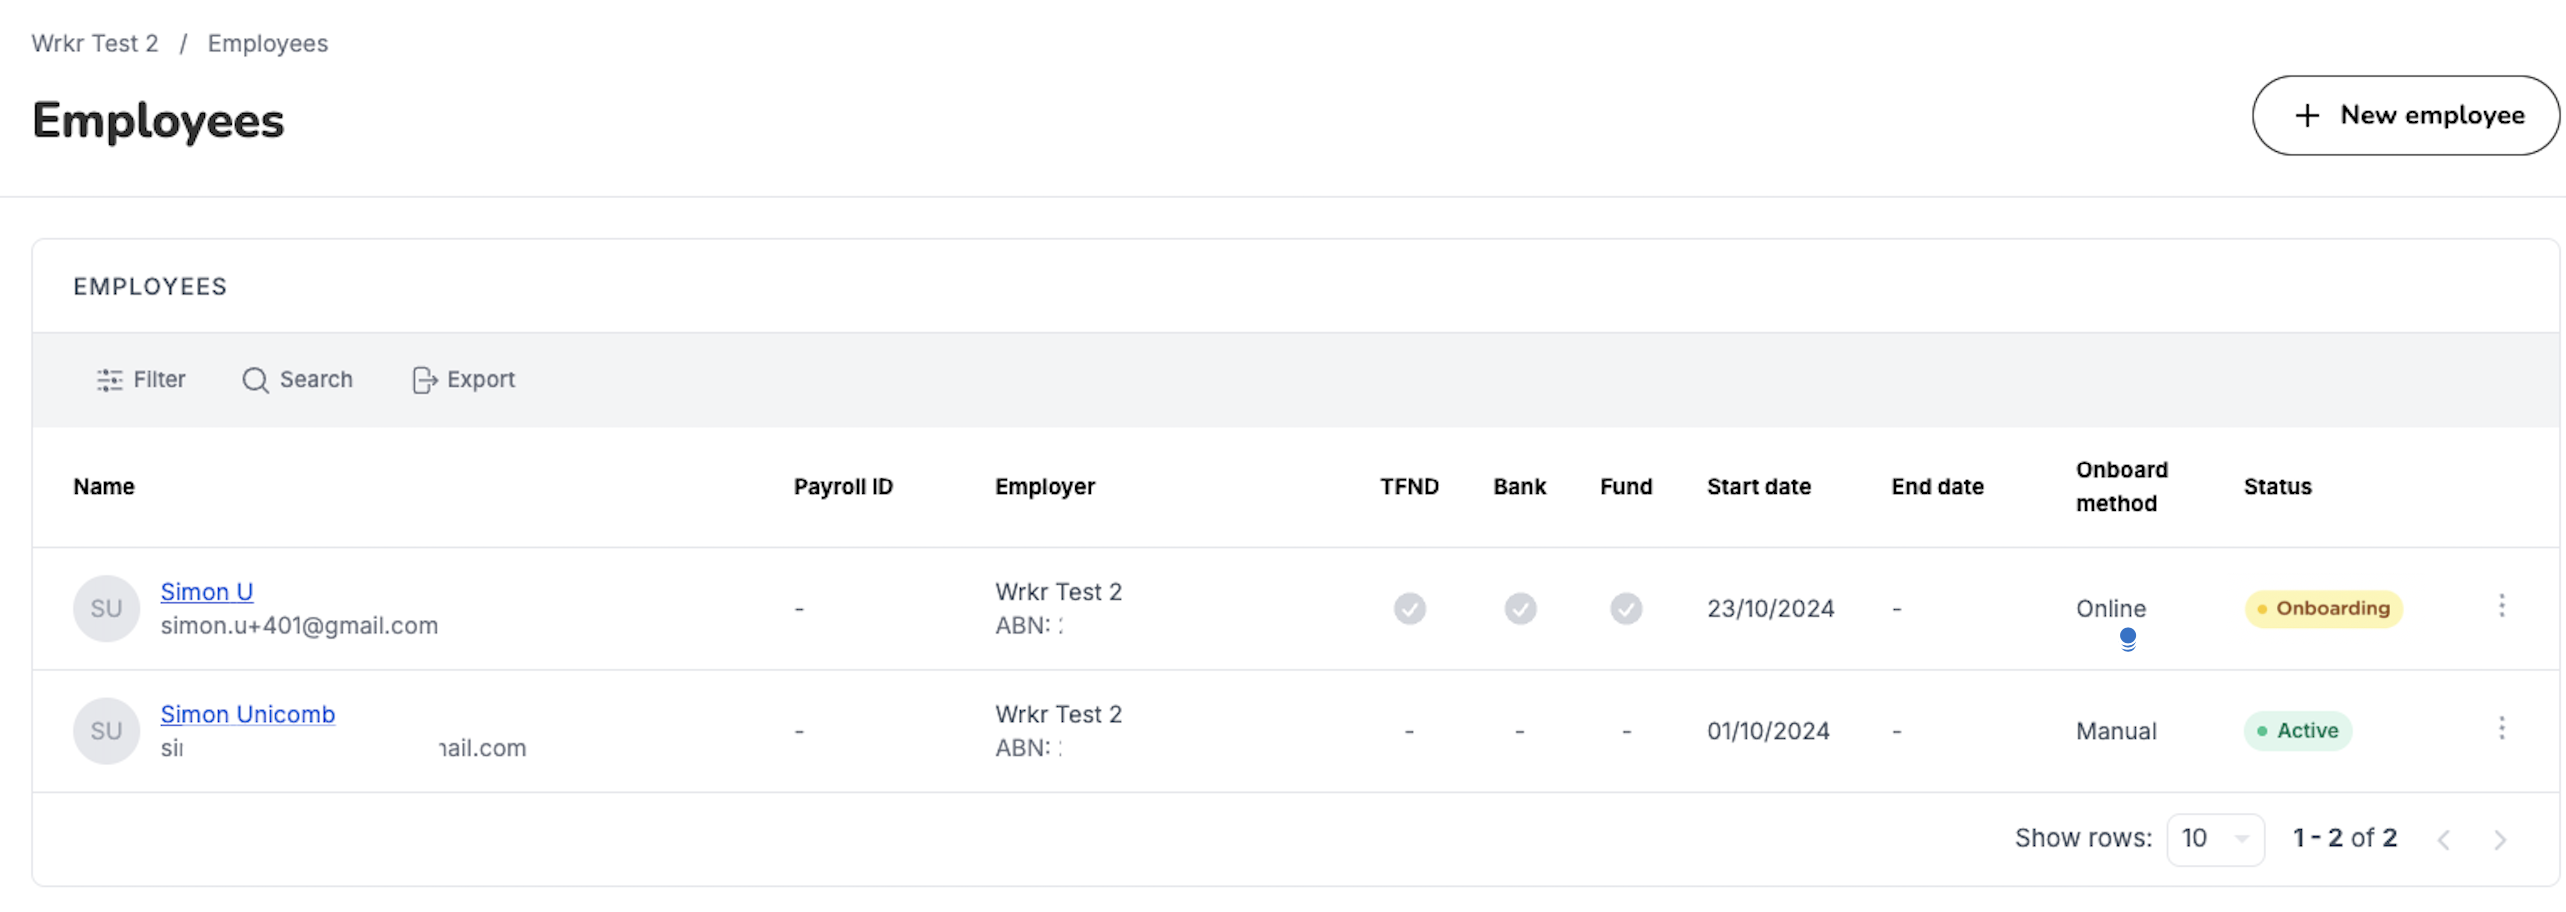Click the Bank check icon for Simon U
This screenshot has height=912, width=2566.
1520,608
